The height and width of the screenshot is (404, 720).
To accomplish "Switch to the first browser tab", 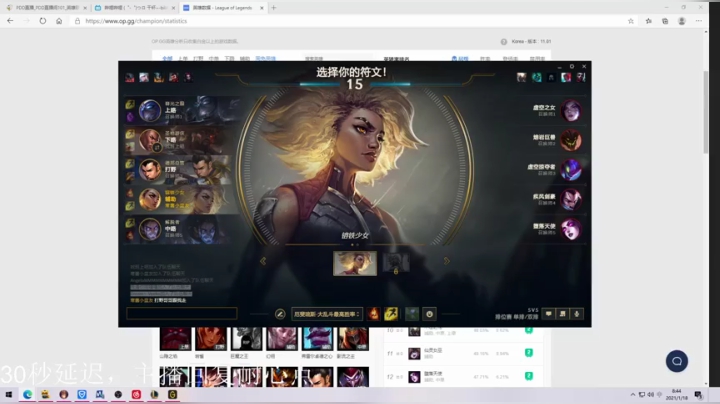I will click(x=46, y=8).
